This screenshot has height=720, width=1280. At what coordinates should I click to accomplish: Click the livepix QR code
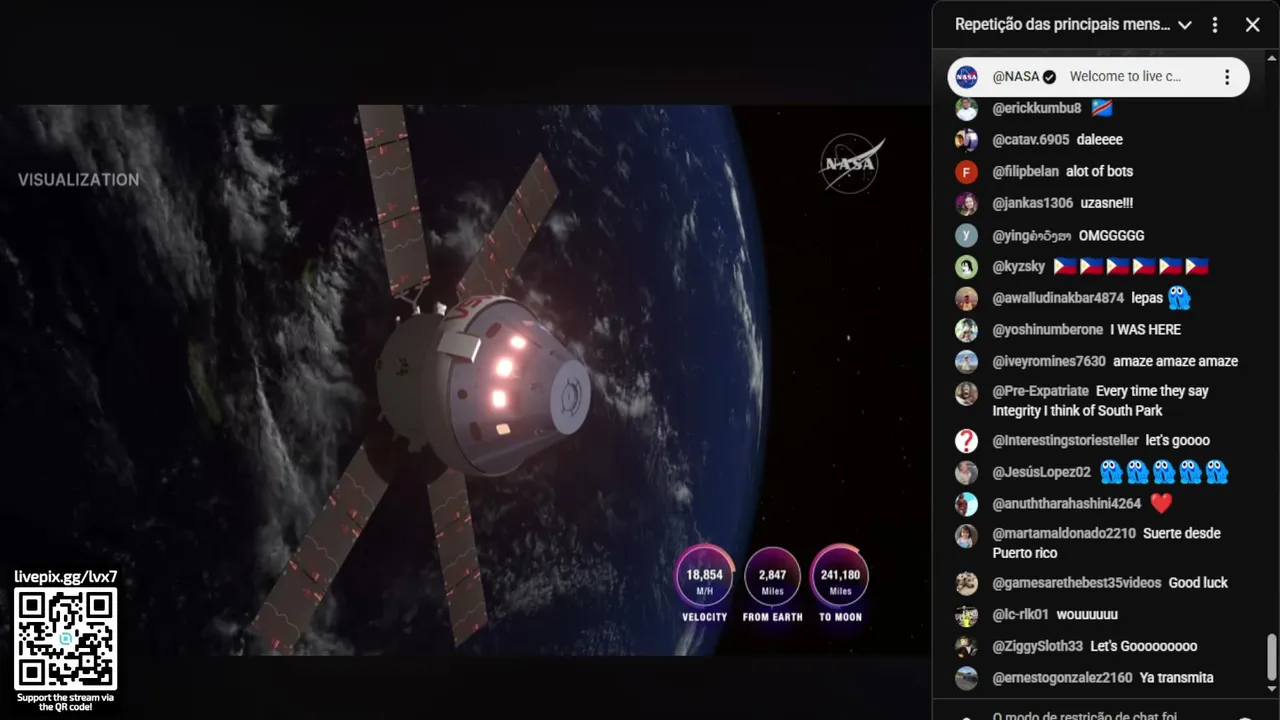point(66,639)
